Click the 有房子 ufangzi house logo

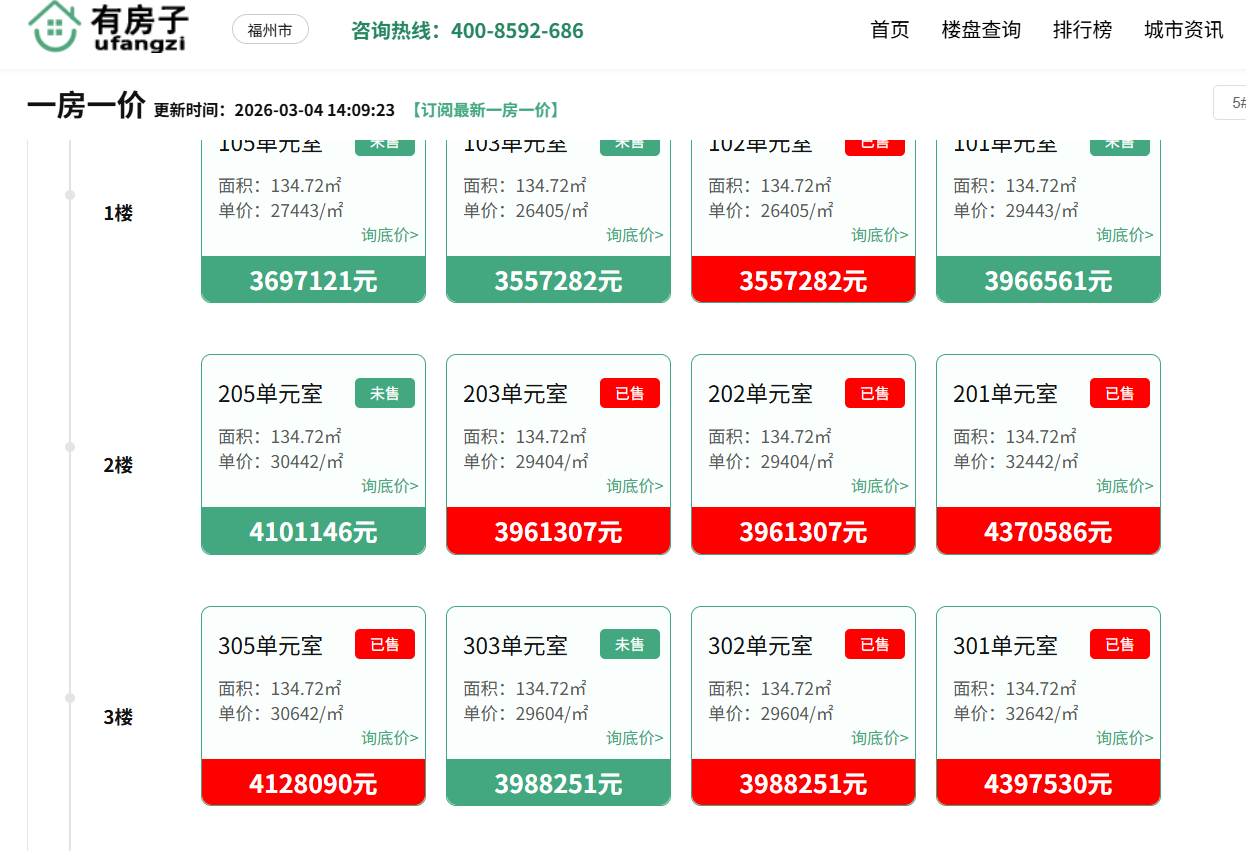108,28
